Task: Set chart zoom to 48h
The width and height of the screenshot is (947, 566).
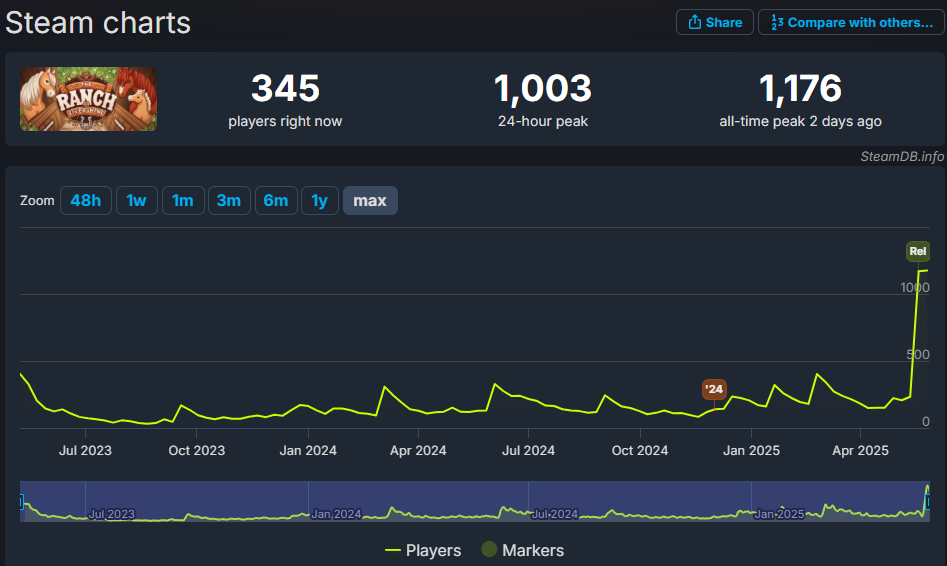Action: pos(85,201)
